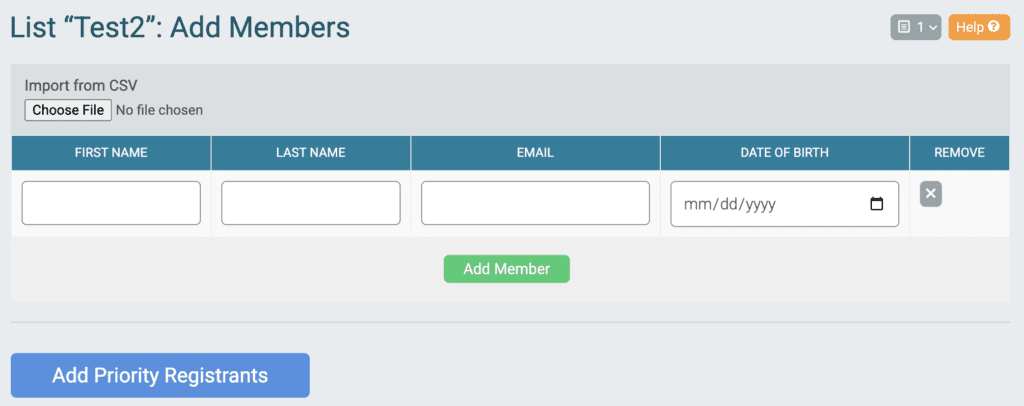The height and width of the screenshot is (406, 1024).
Task: Click the EMAIL column header
Action: click(x=536, y=153)
